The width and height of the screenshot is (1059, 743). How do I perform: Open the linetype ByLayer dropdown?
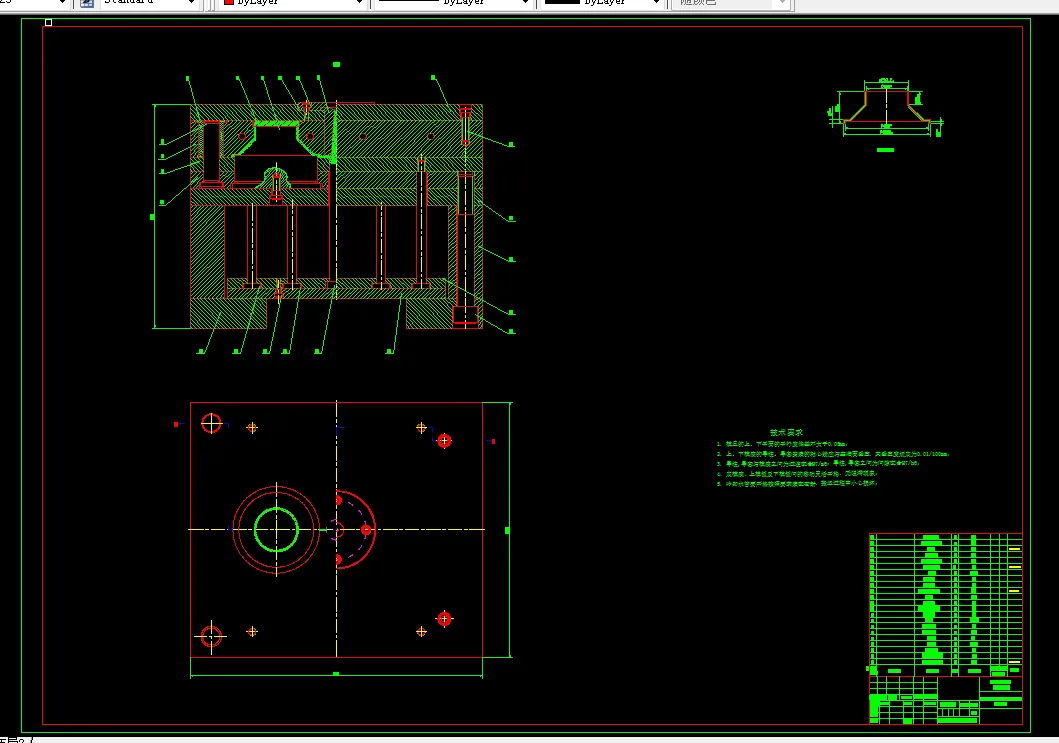[x=453, y=3]
